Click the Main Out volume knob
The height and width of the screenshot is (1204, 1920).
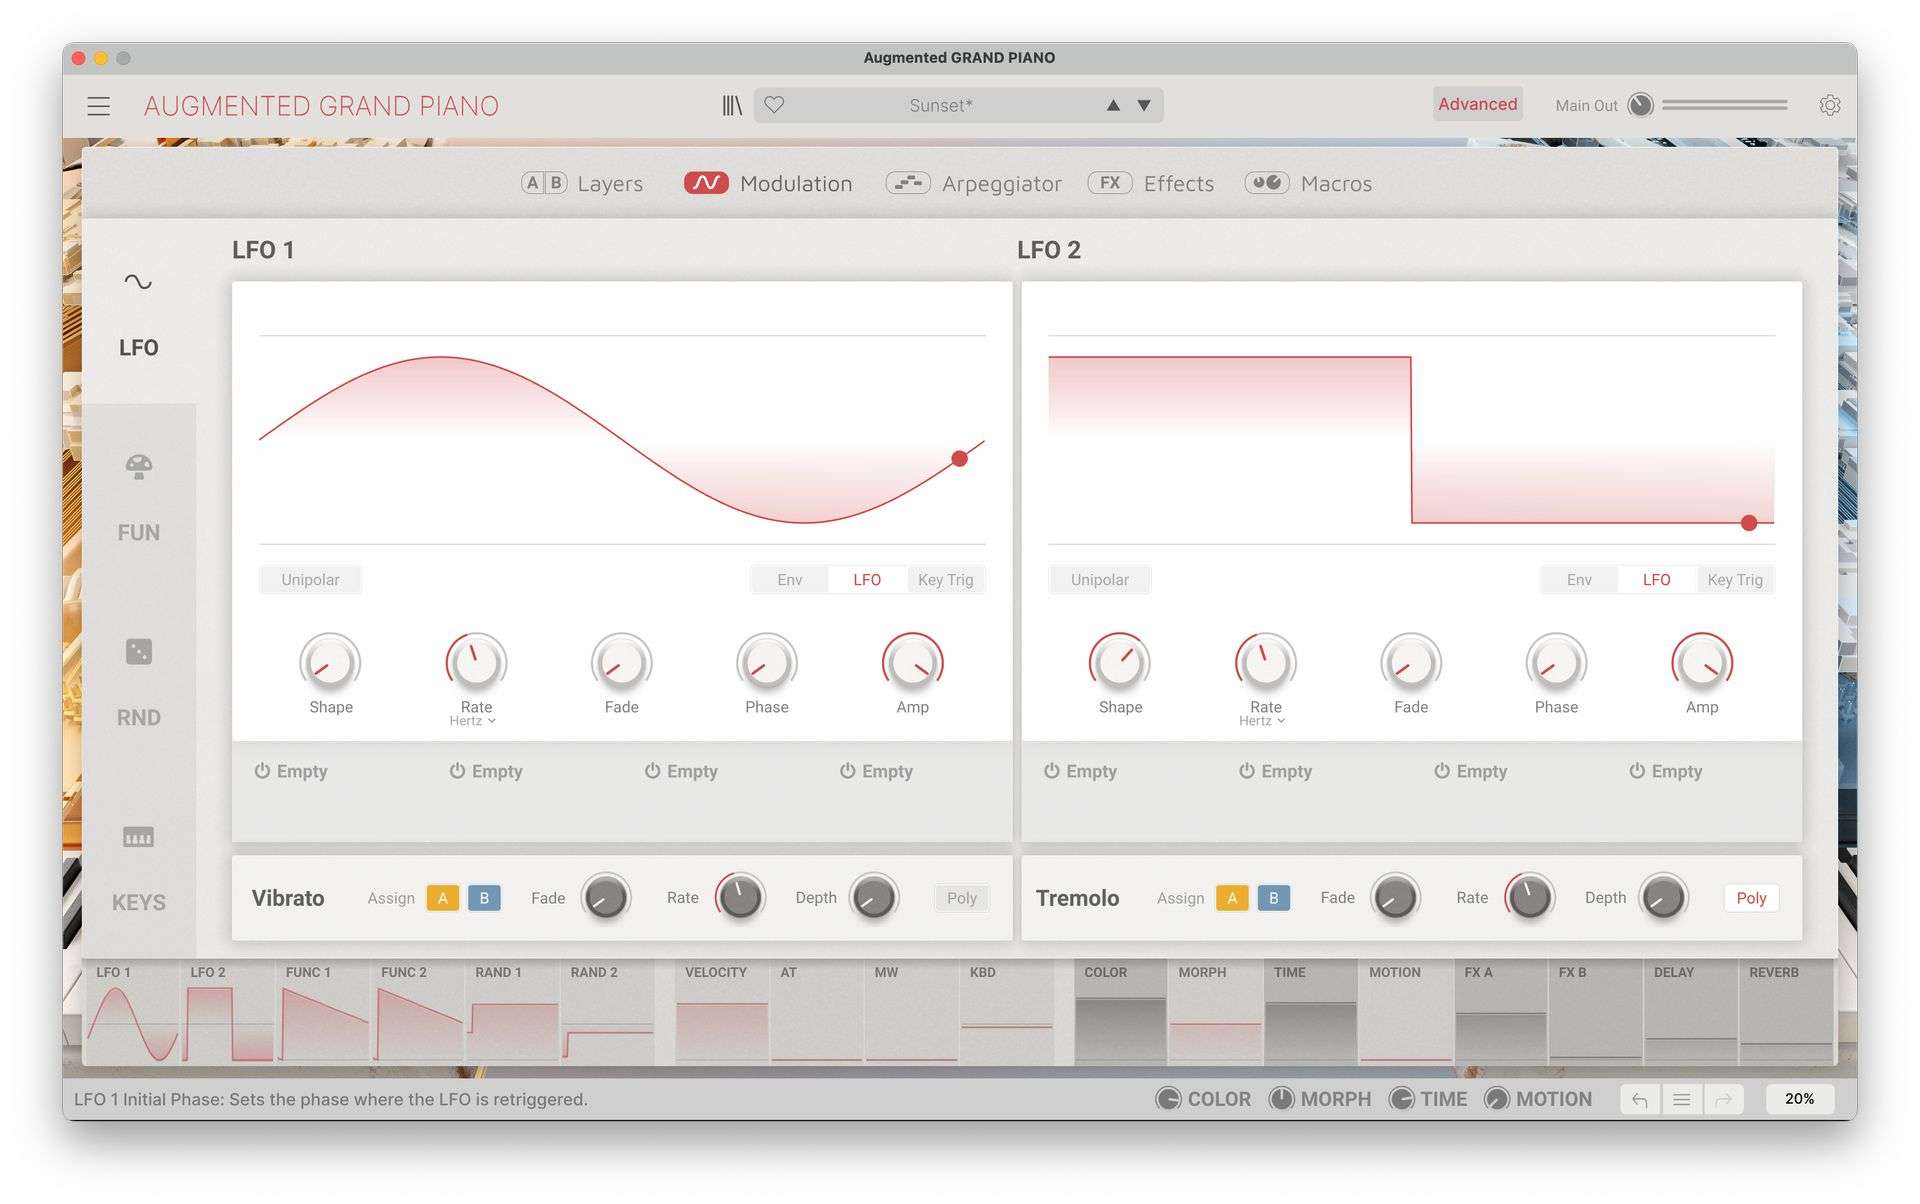1640,105
